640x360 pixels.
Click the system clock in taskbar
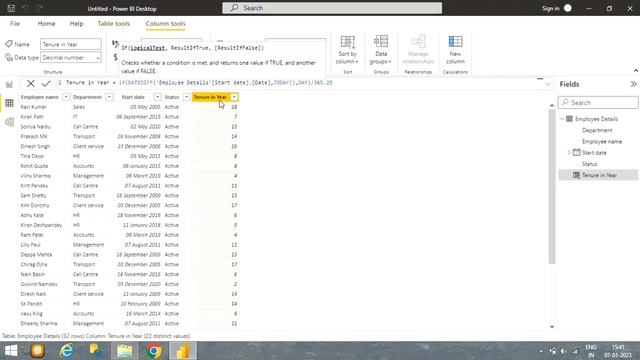tap(618, 351)
